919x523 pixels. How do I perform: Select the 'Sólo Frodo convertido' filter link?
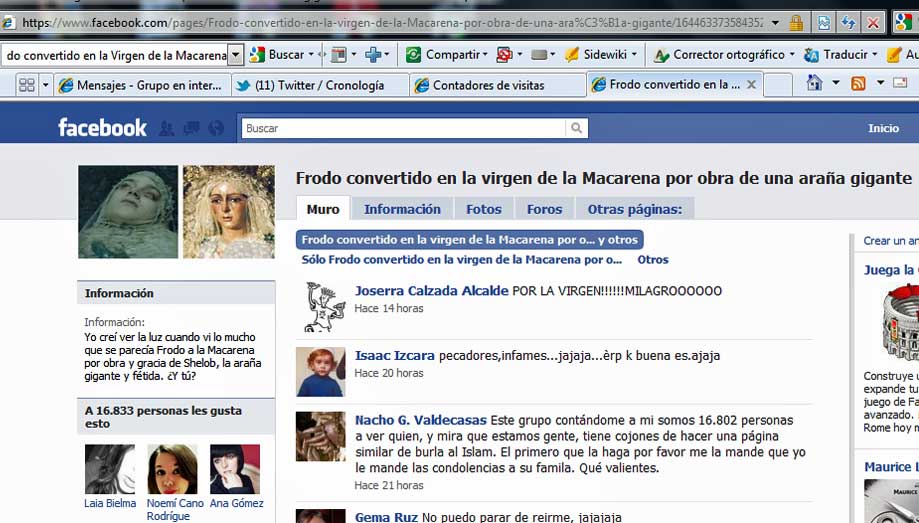pos(462,260)
